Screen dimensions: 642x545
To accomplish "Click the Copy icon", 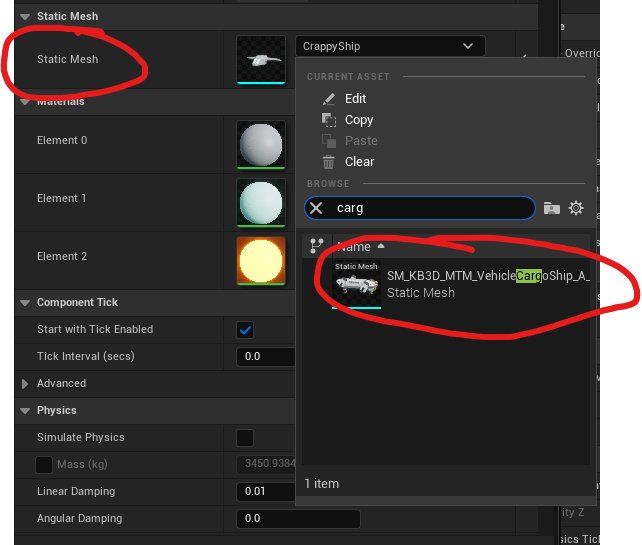I will (x=328, y=120).
